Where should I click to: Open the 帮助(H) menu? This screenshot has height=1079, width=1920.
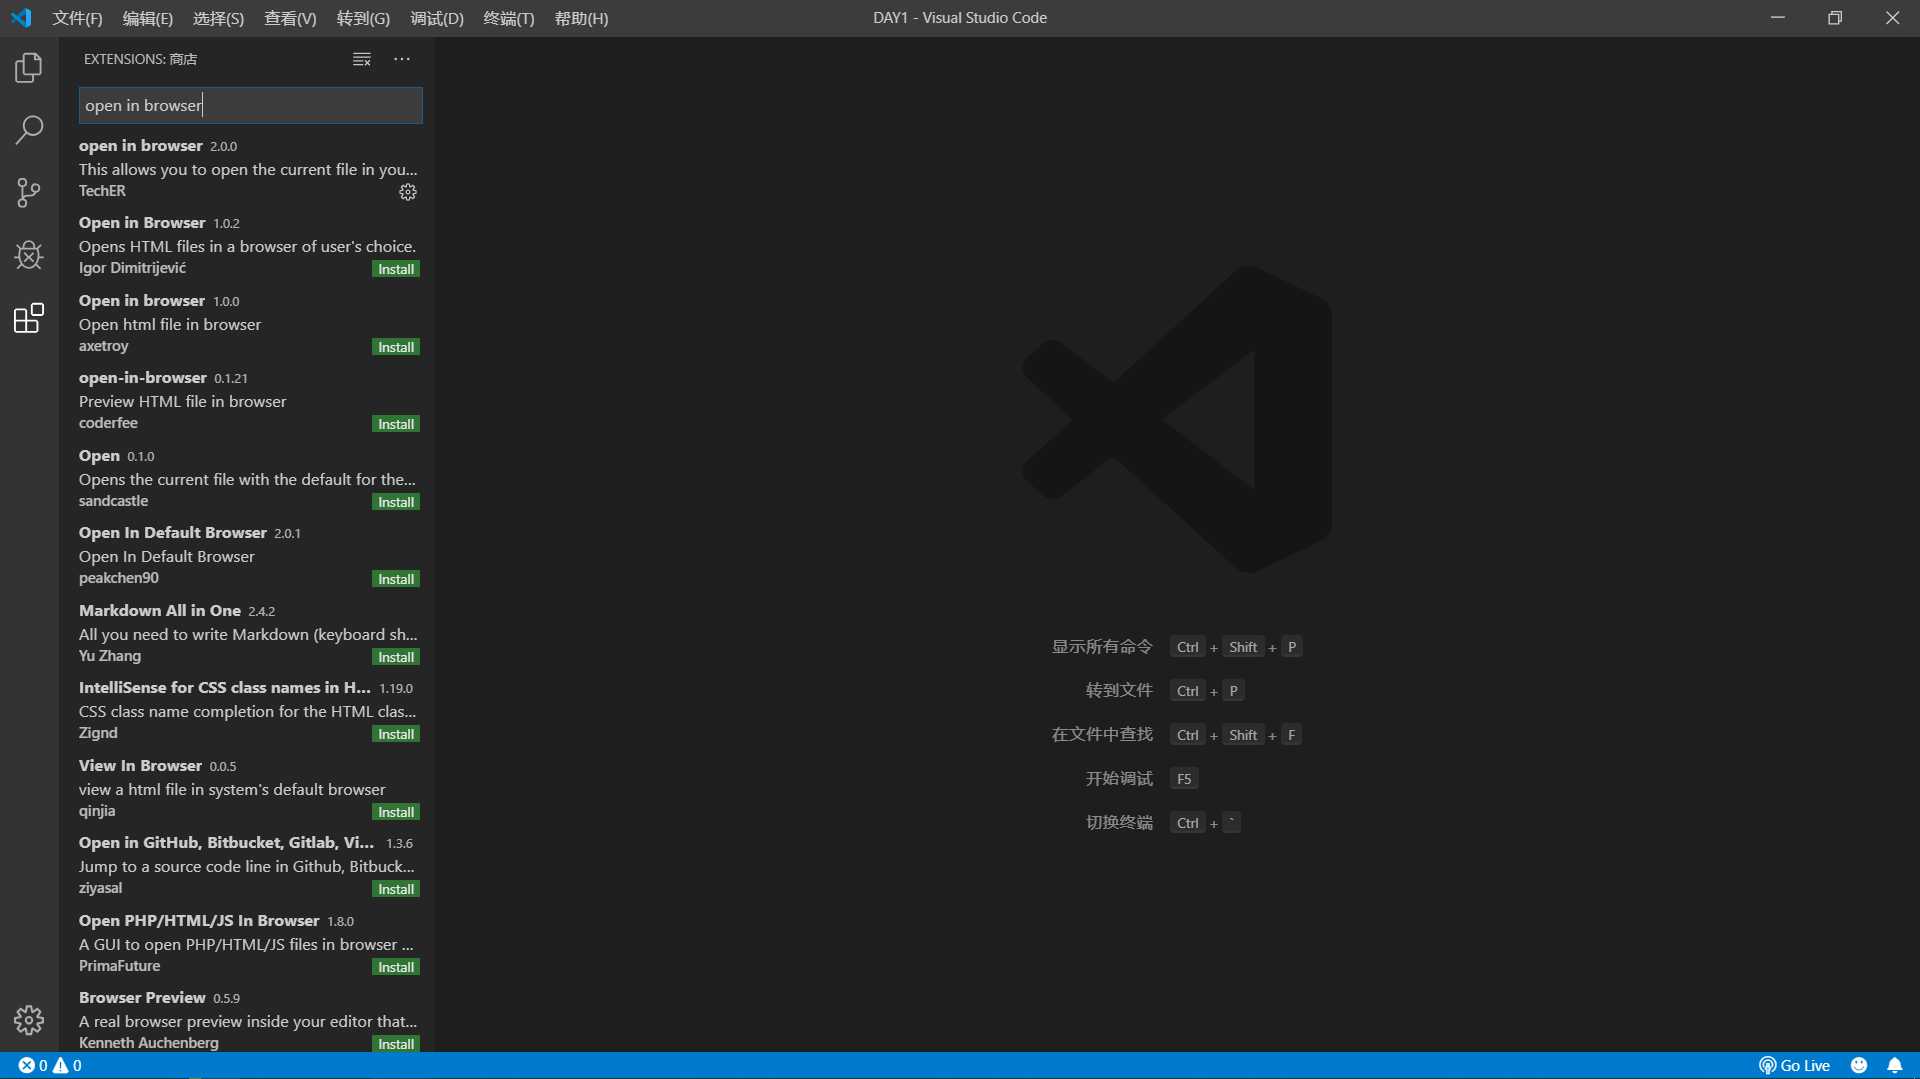581,18
